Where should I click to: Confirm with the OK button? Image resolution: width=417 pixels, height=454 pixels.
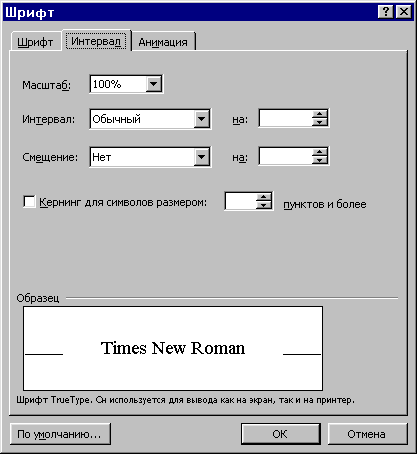[x=280, y=434]
